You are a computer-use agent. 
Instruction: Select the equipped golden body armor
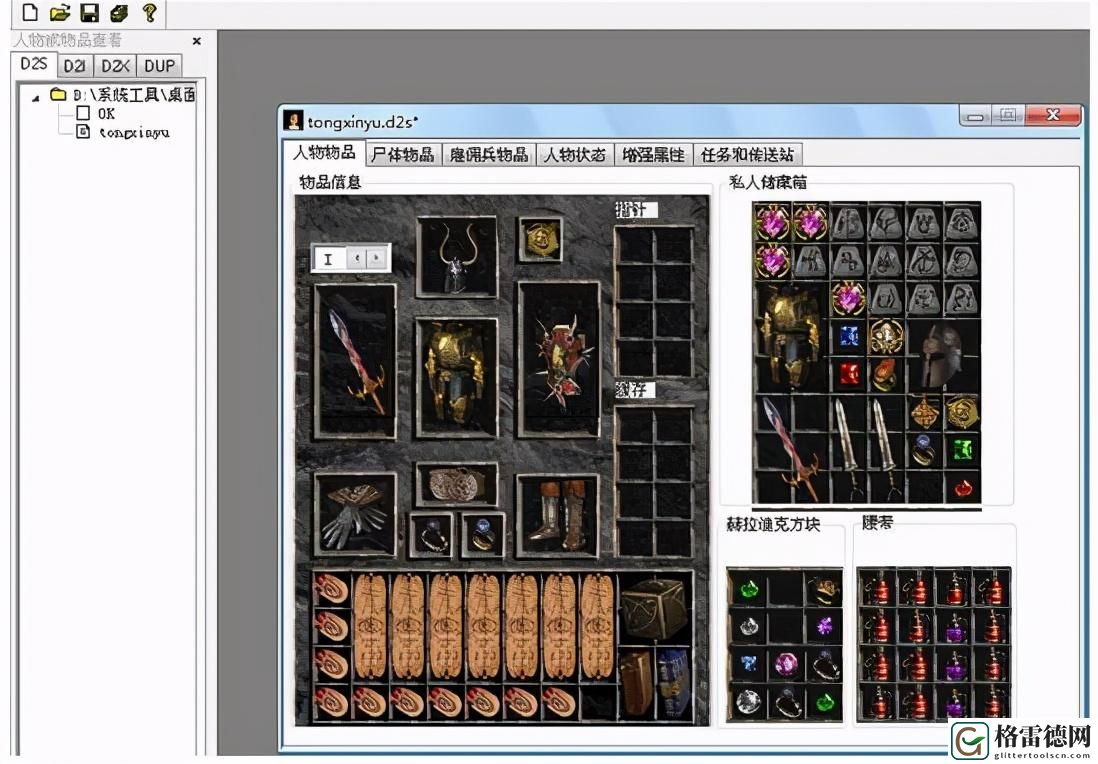click(x=457, y=378)
